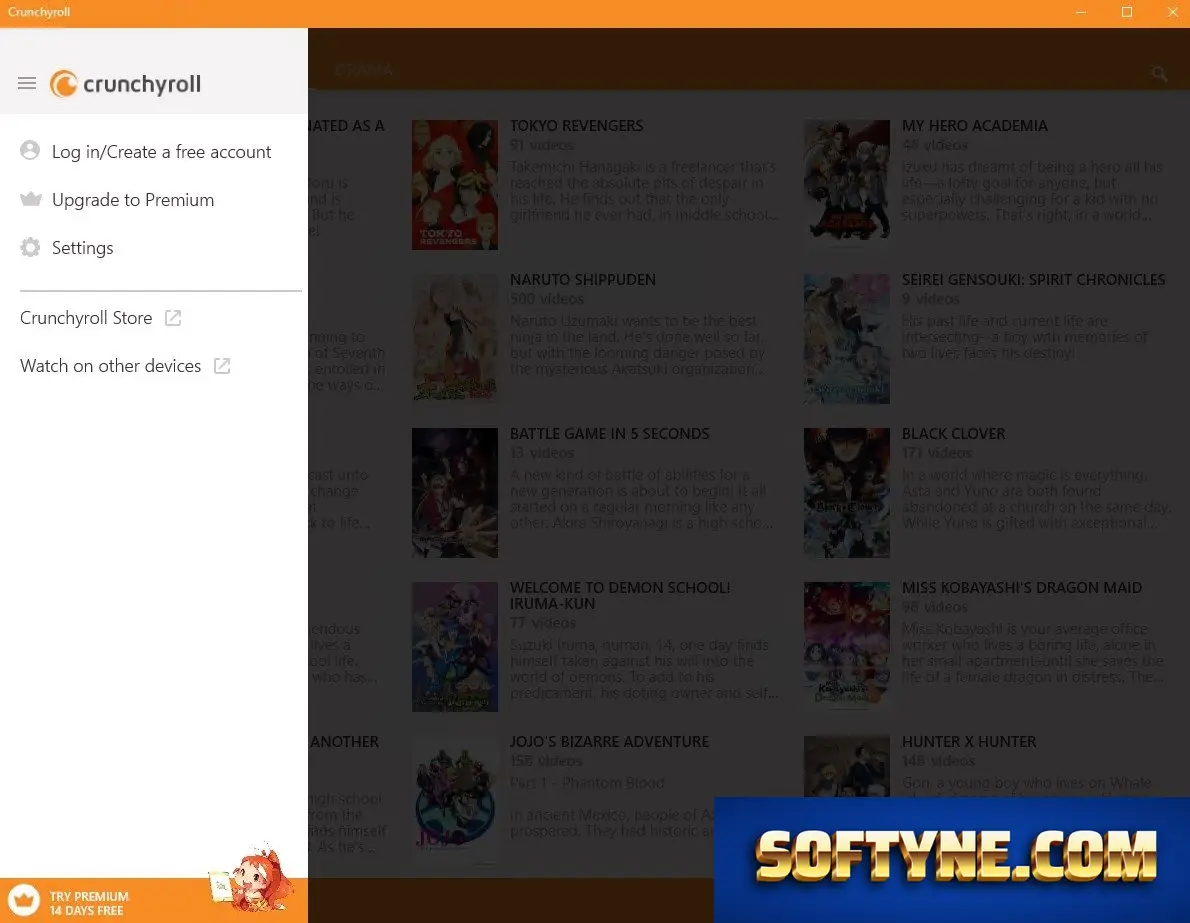Screen dimensions: 1190x923
Task: Choose Upgrade to Premium menu entry
Action: click(x=133, y=200)
